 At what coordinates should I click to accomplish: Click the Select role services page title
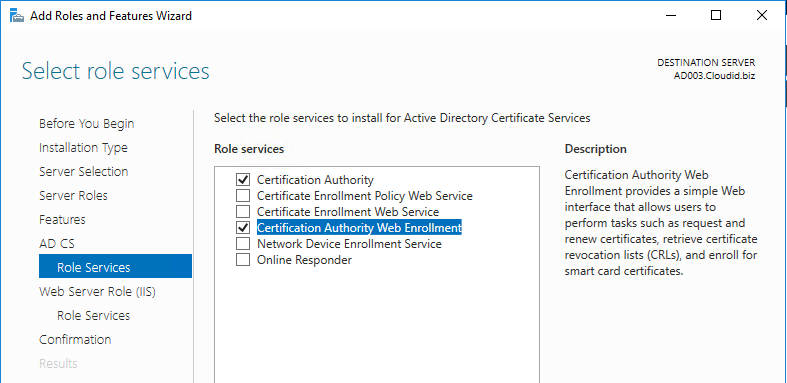[115, 71]
